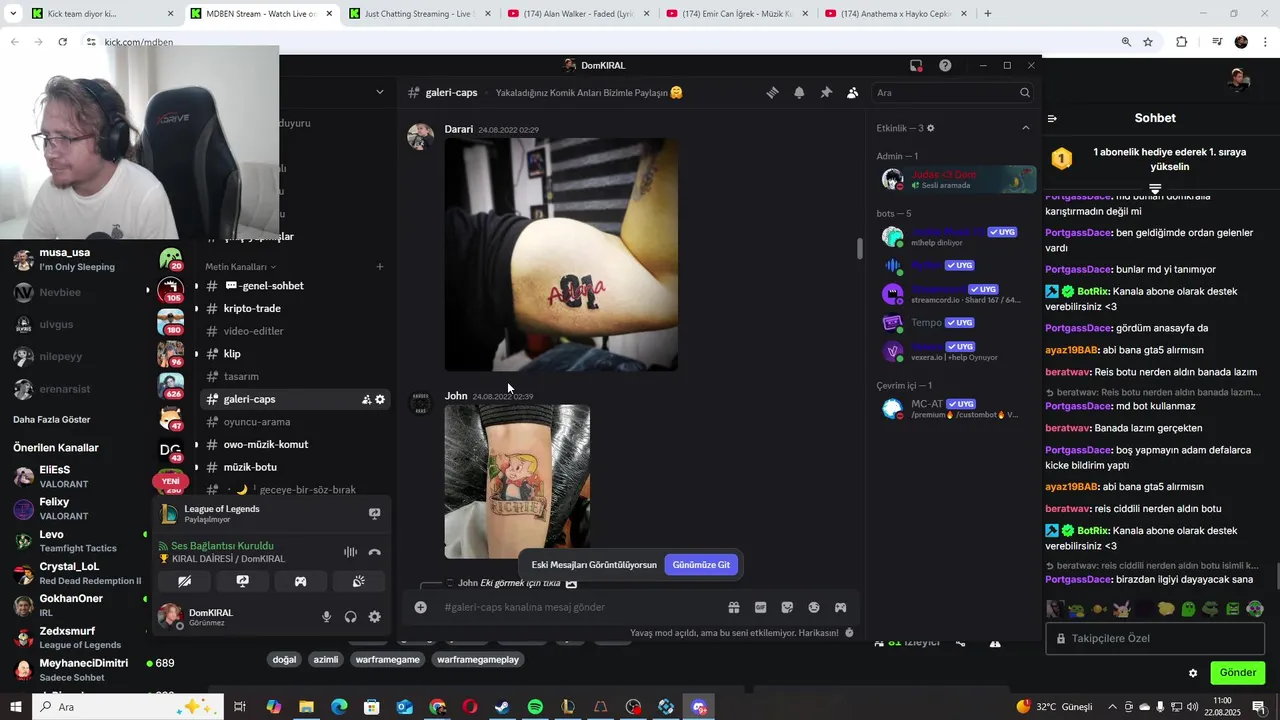Click the green Gönder button in Kick chat

tap(1237, 673)
